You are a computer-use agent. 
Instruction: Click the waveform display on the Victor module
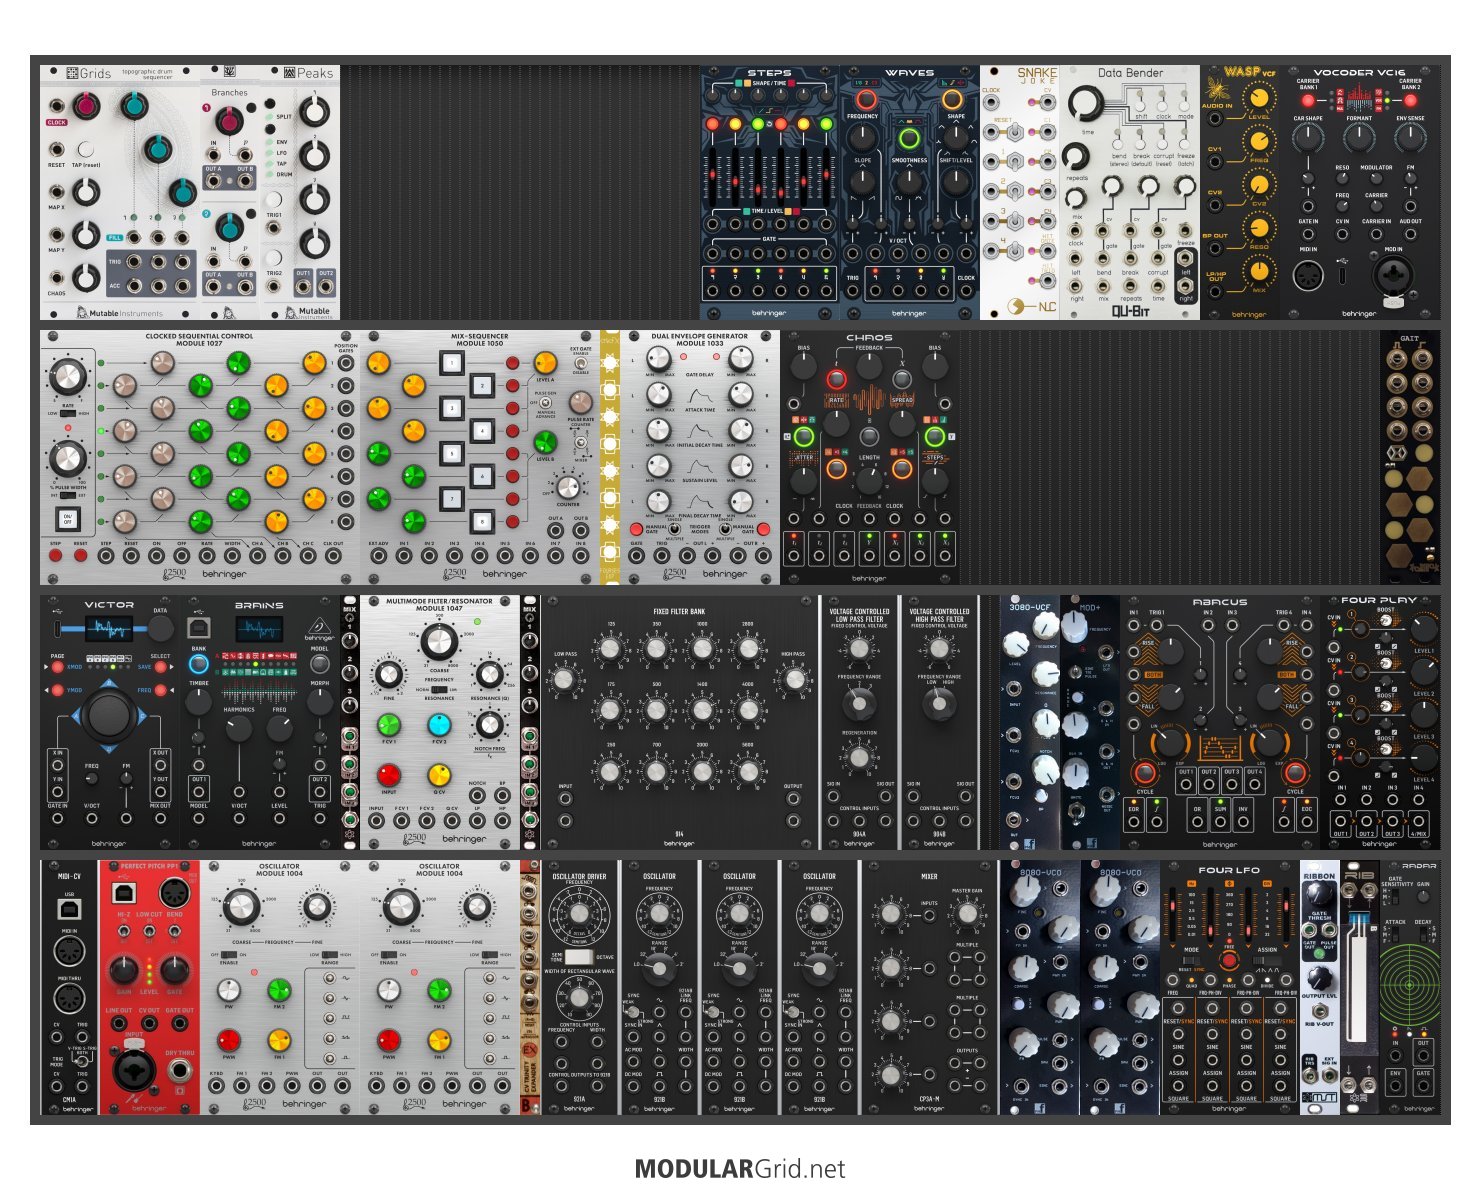(x=108, y=628)
